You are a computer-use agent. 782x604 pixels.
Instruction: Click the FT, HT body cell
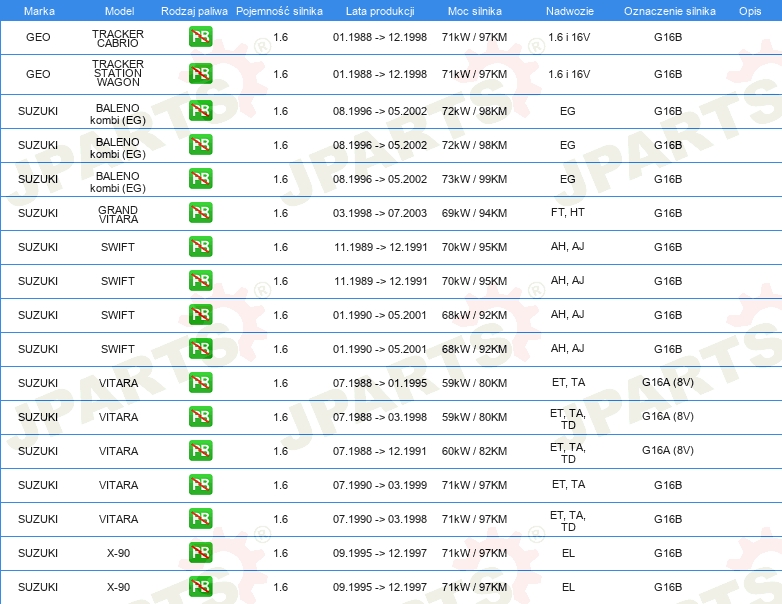click(x=568, y=212)
